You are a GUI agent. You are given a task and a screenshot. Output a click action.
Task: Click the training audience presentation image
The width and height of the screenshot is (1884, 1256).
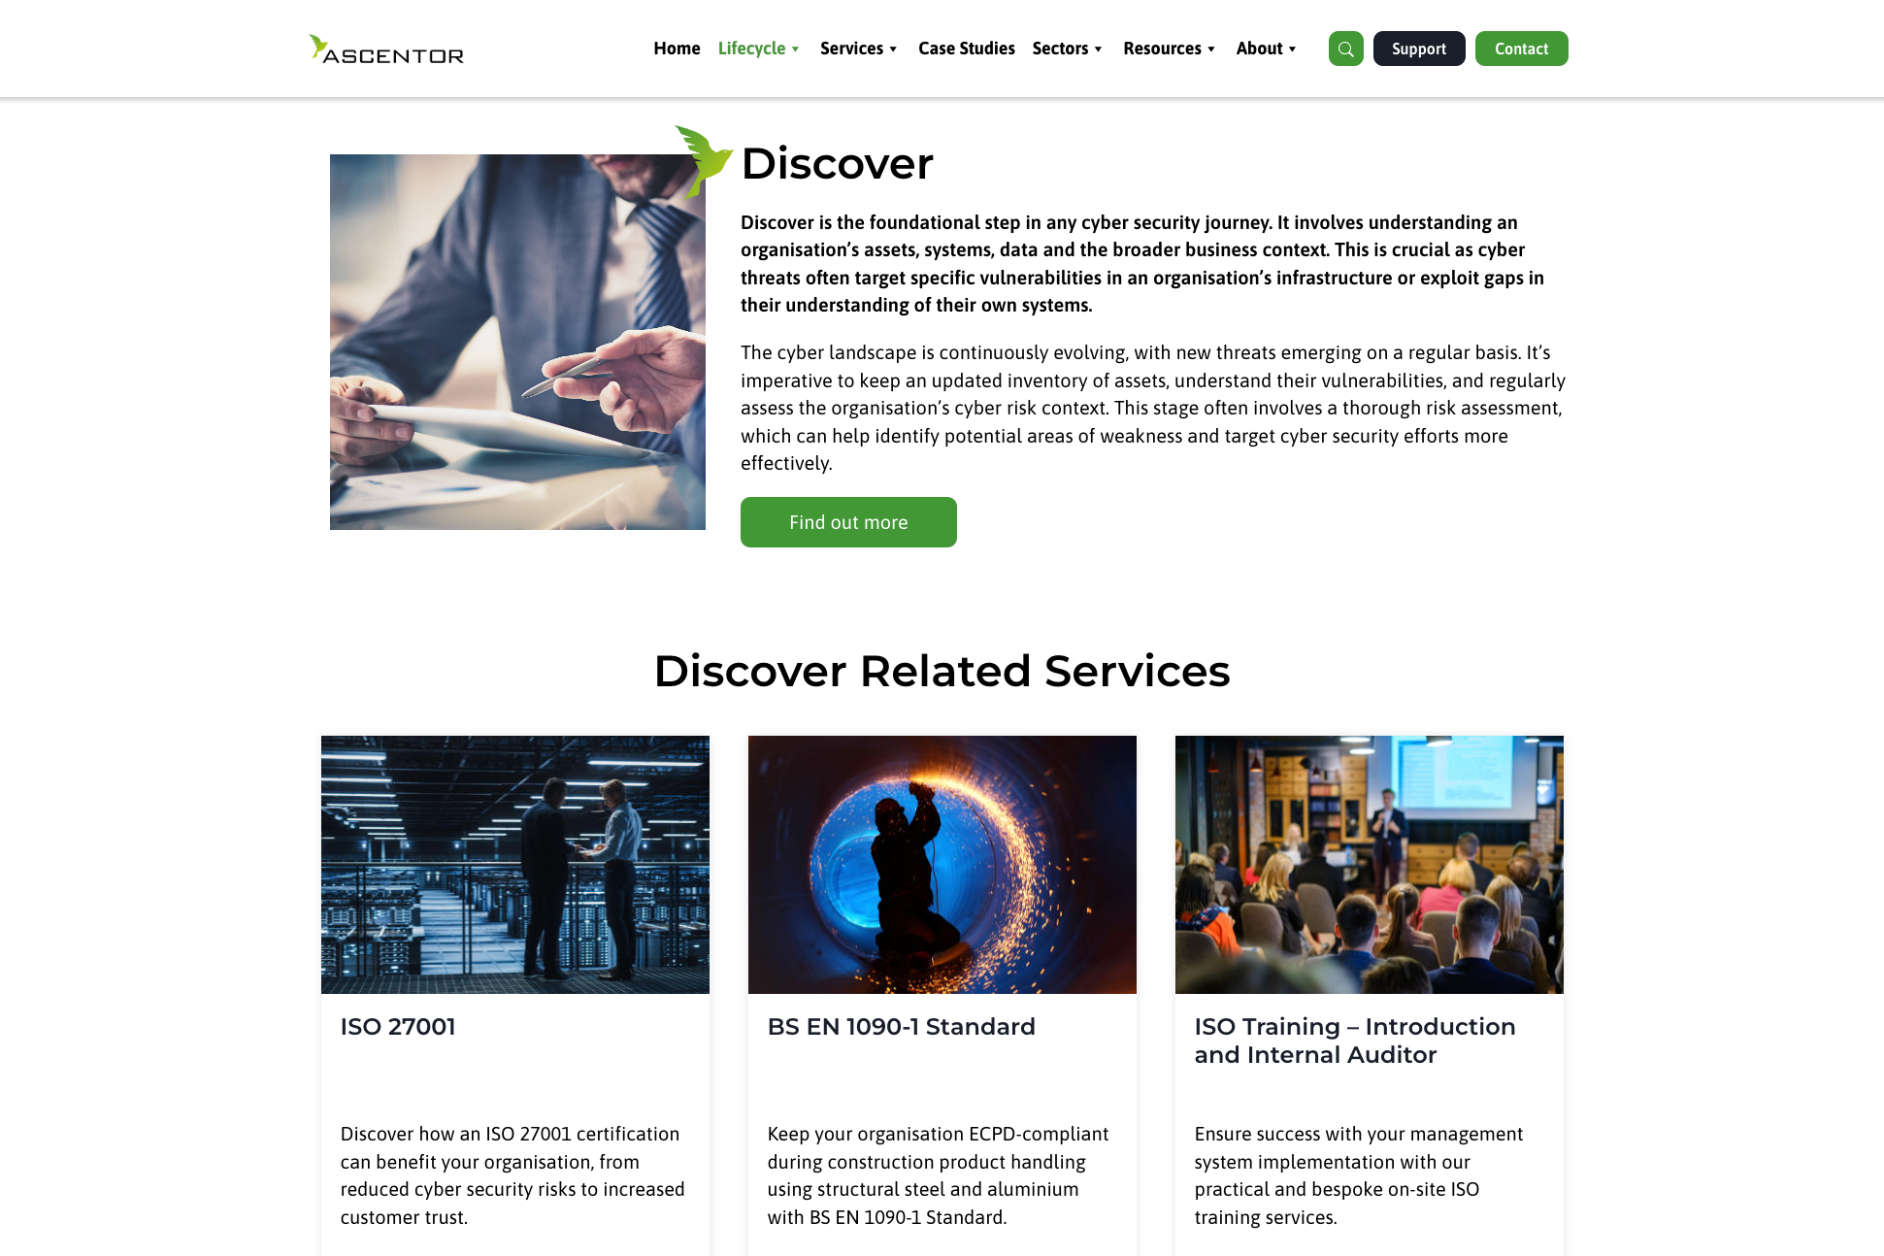point(1369,865)
